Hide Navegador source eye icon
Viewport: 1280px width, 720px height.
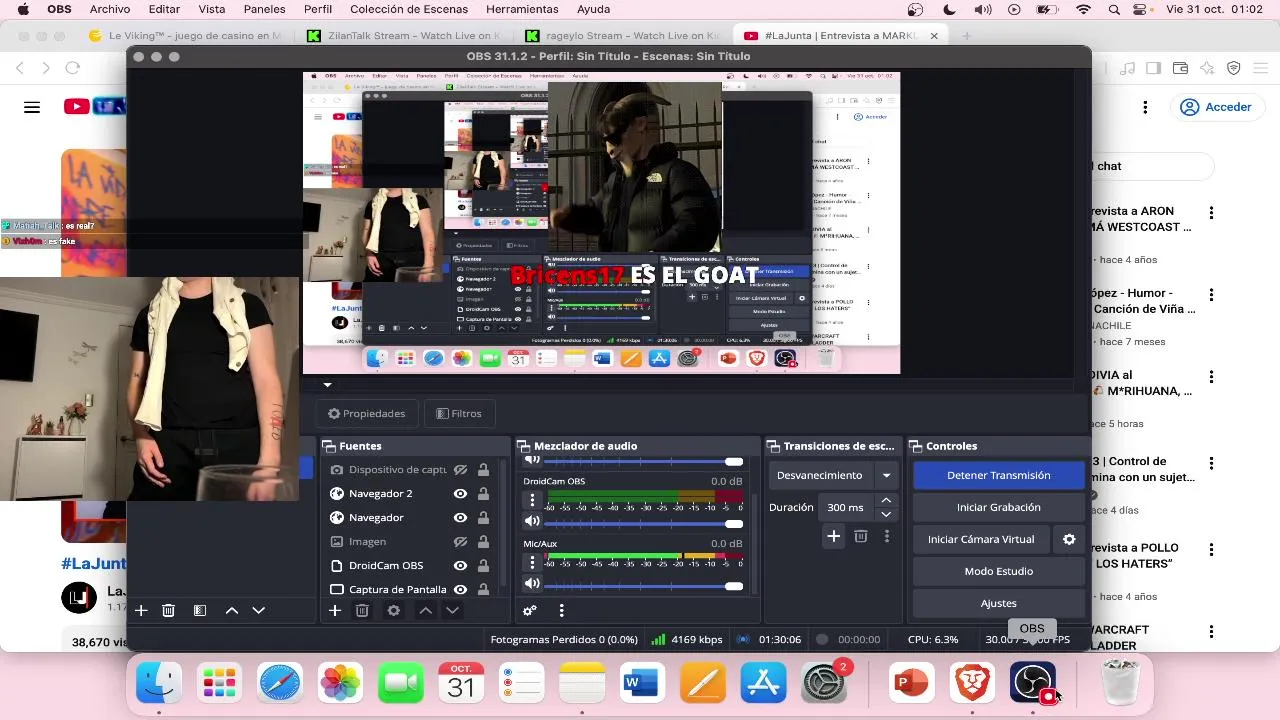pos(460,518)
